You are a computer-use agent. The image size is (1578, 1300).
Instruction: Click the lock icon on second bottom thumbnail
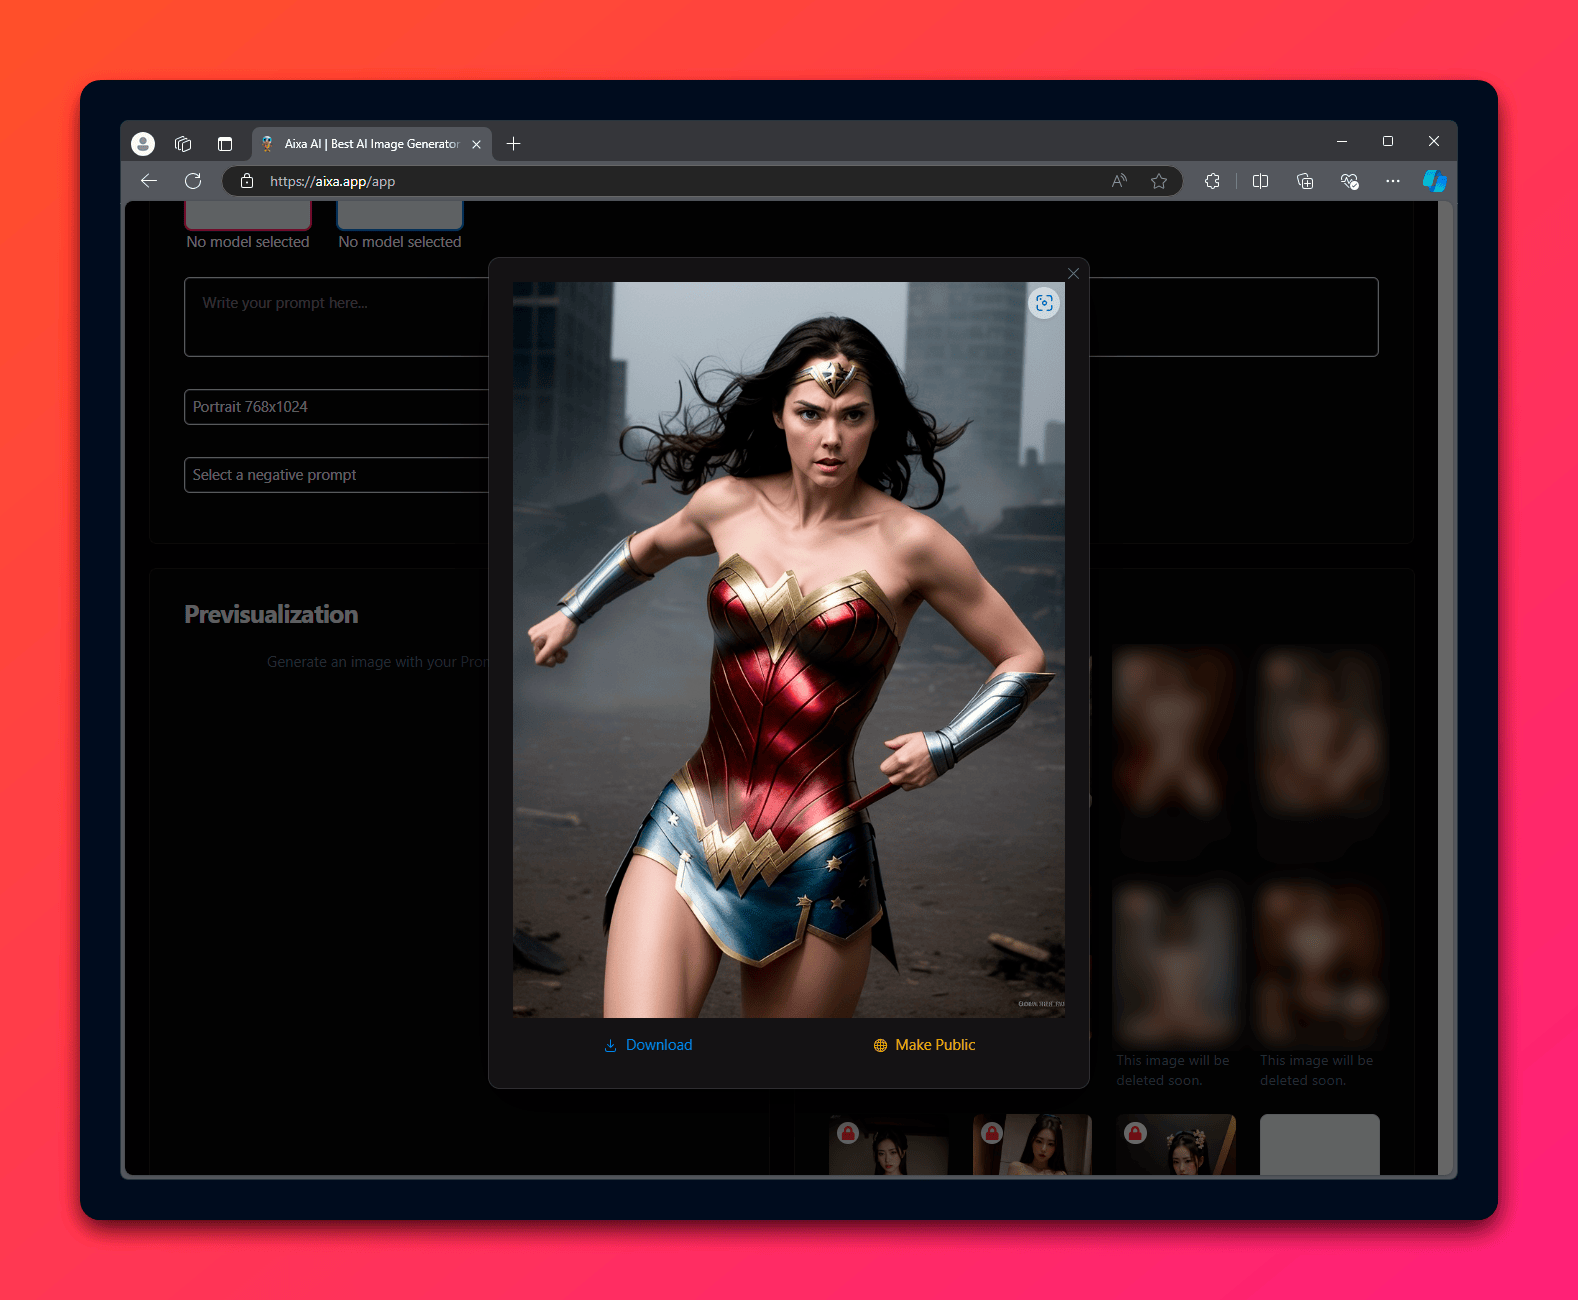992,1133
